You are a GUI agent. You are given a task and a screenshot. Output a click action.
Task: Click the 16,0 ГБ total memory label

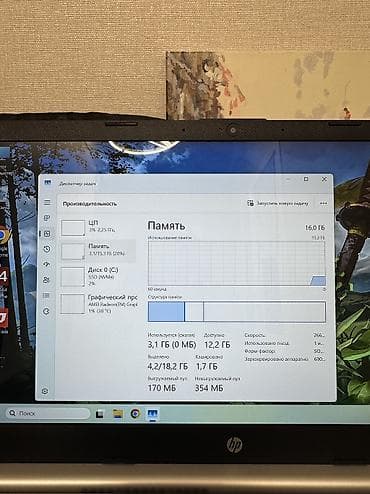tap(315, 228)
